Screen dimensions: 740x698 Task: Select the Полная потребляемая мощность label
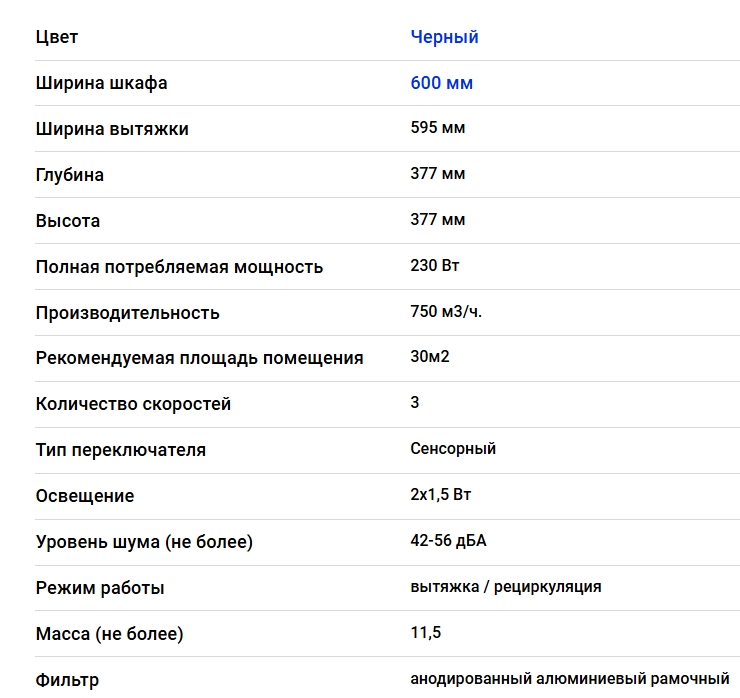pos(179,267)
